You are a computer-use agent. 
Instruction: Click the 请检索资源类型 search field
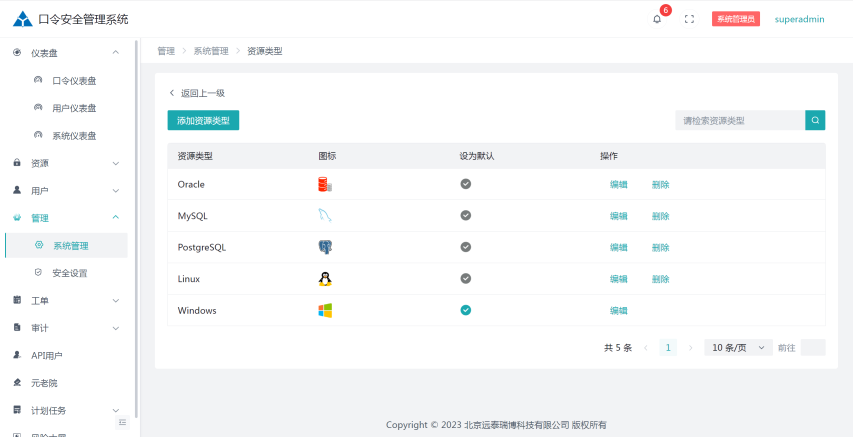pos(739,120)
